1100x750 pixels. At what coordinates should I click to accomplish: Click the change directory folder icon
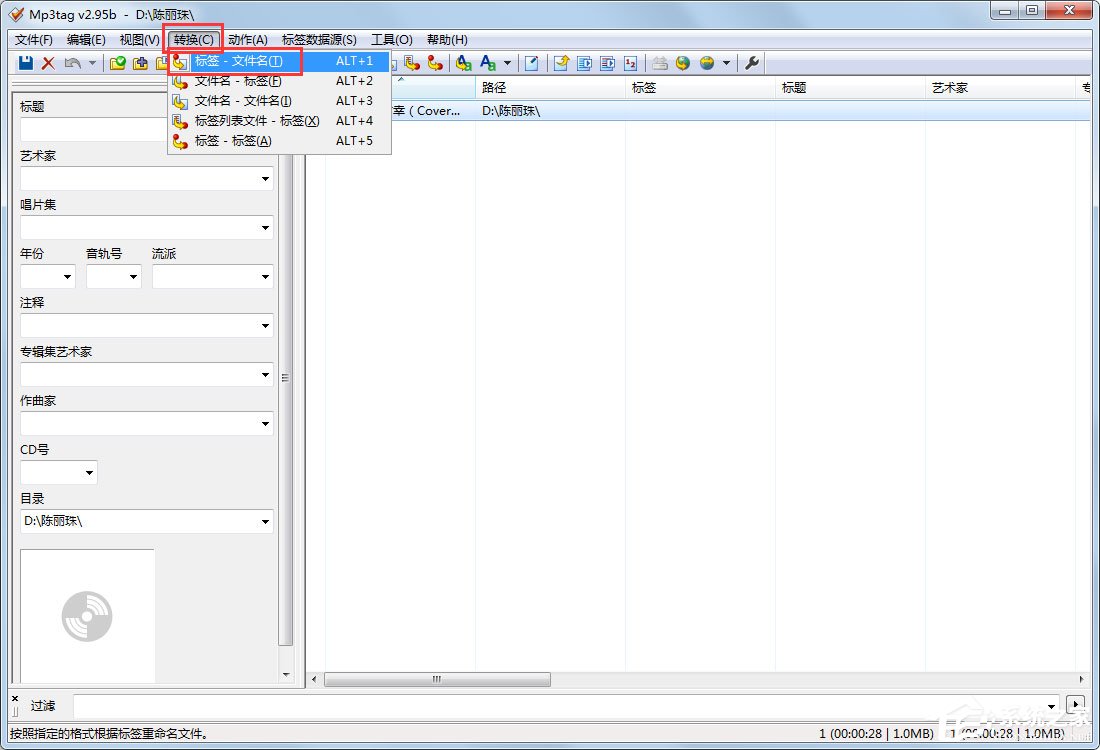[x=117, y=63]
